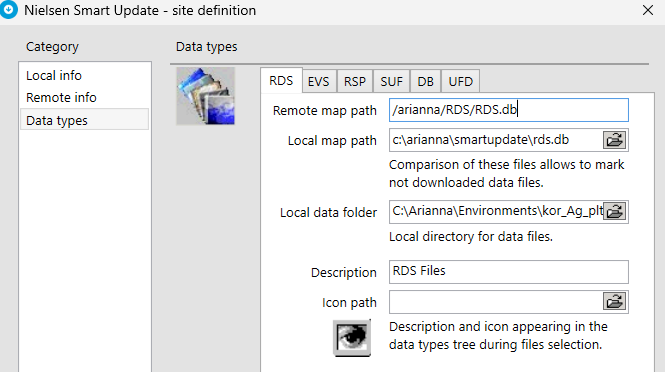The image size is (665, 372).
Task: Open the SUF tab
Action: (x=391, y=81)
